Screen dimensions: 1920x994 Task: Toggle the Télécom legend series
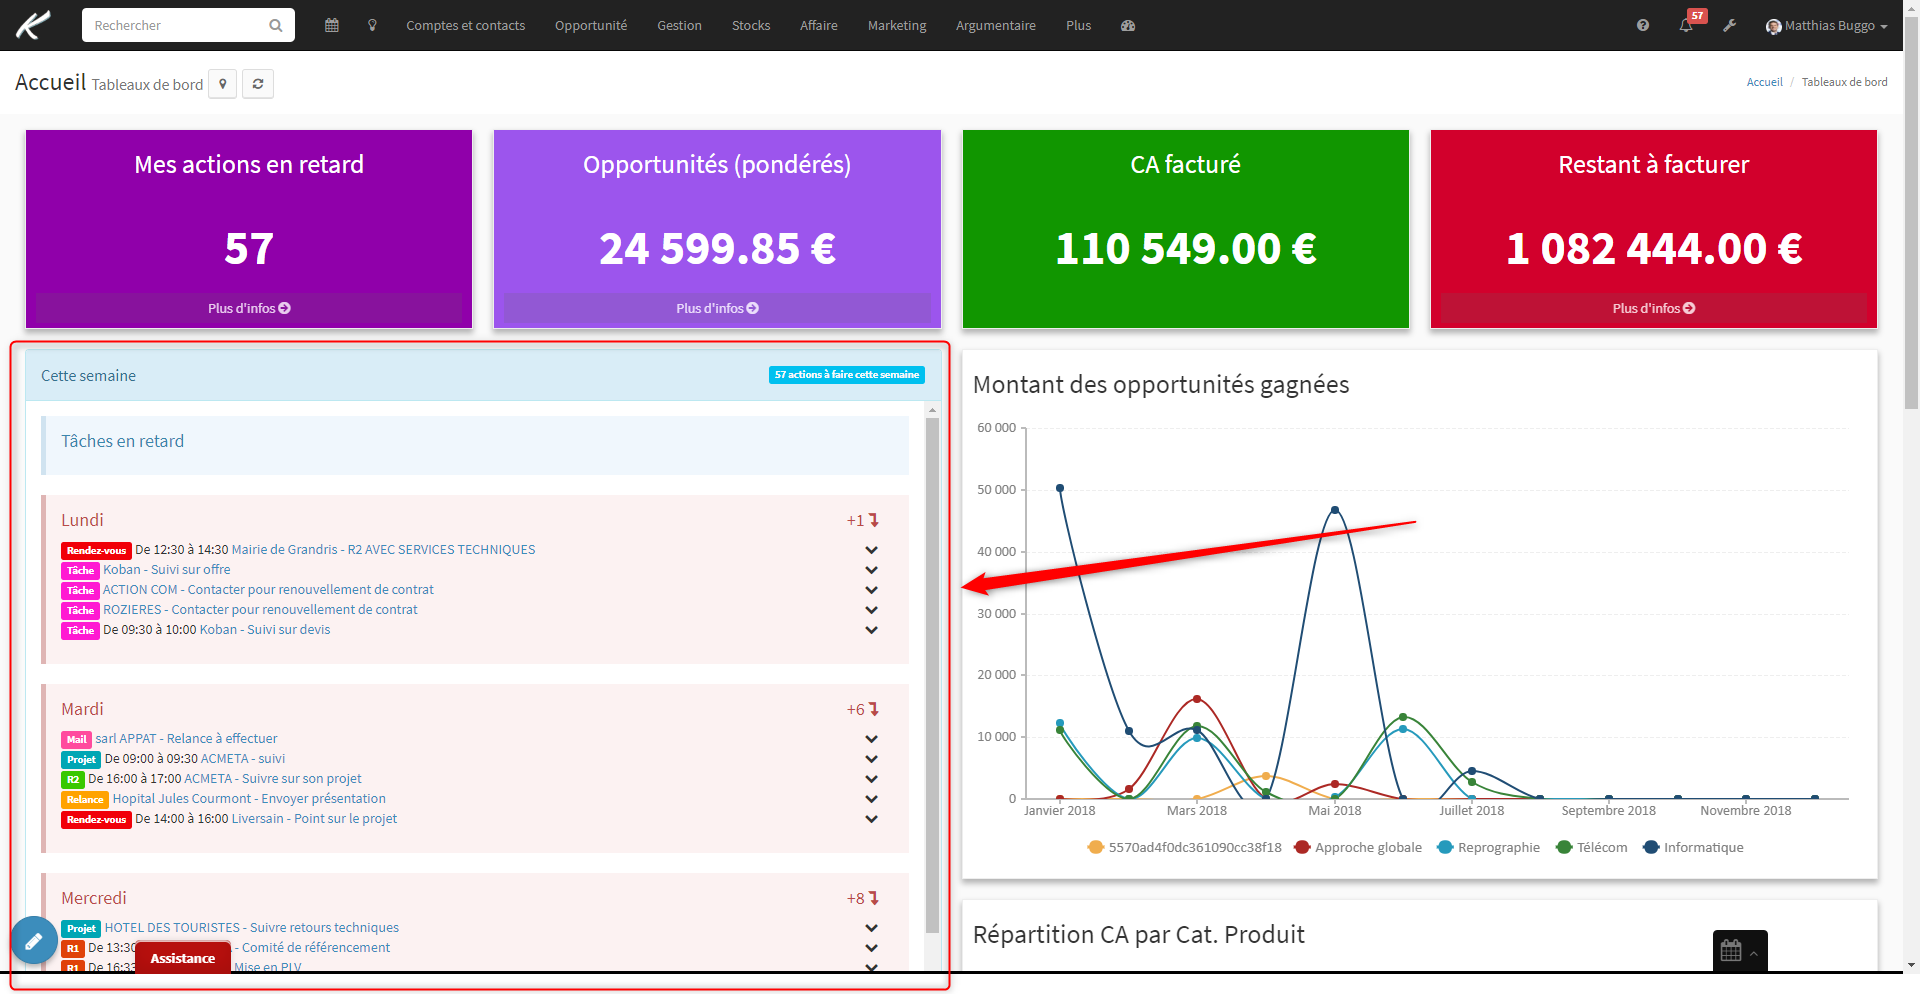[x=1592, y=847]
